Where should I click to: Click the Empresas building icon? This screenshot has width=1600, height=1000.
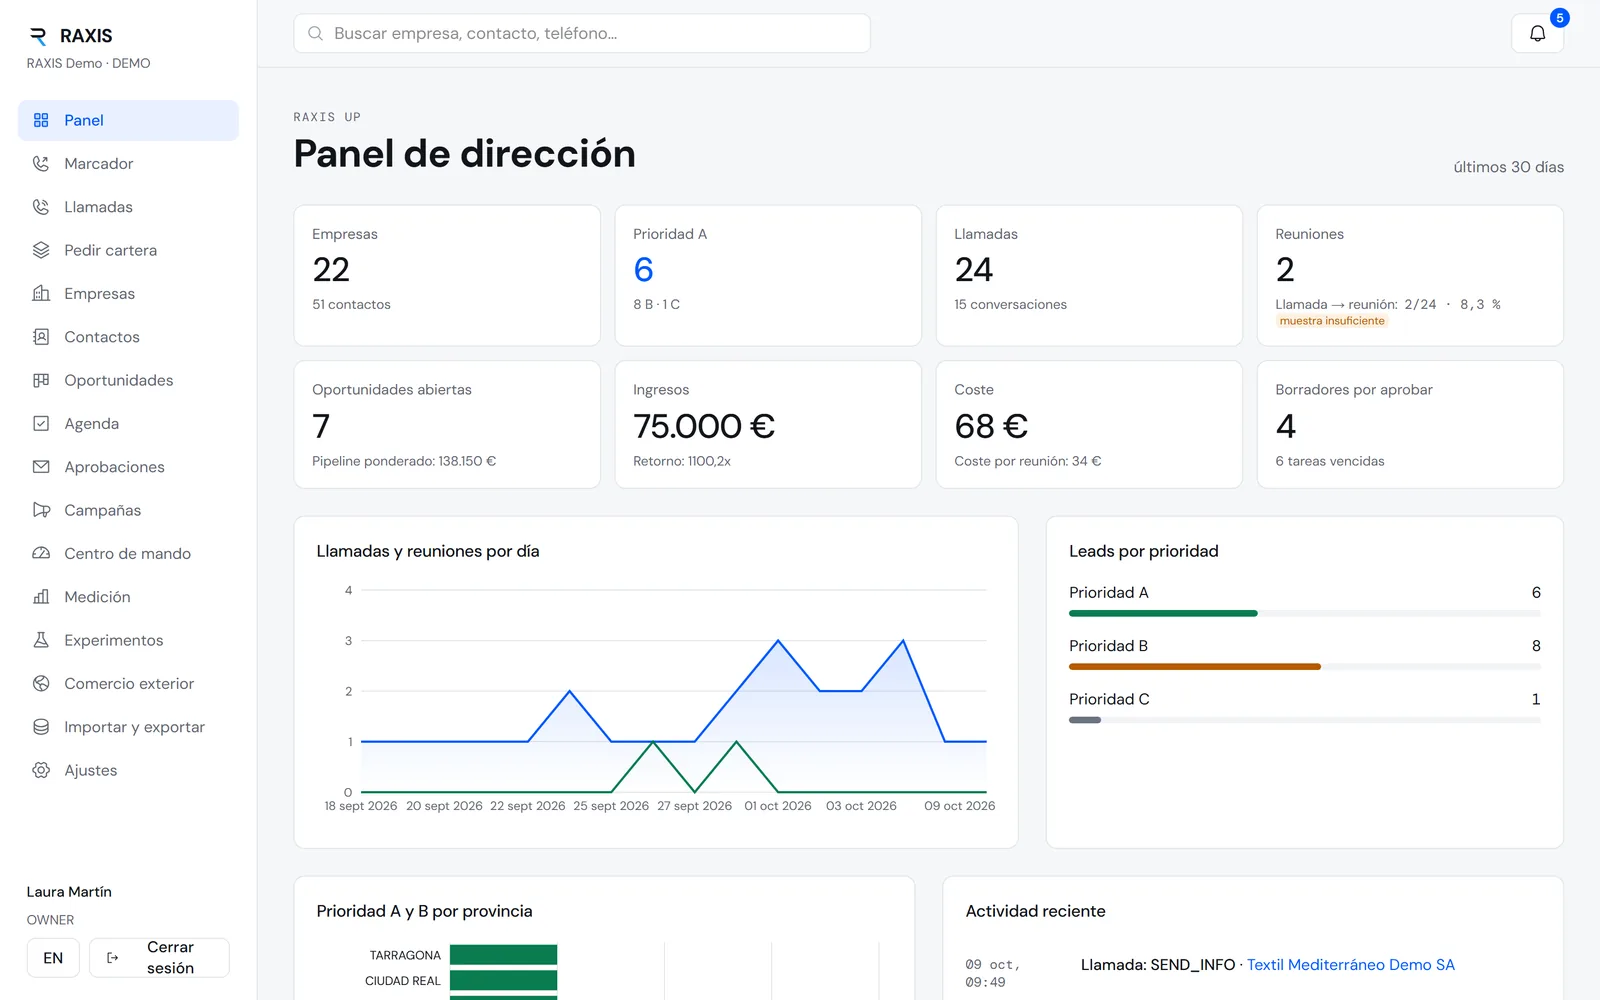click(x=41, y=293)
